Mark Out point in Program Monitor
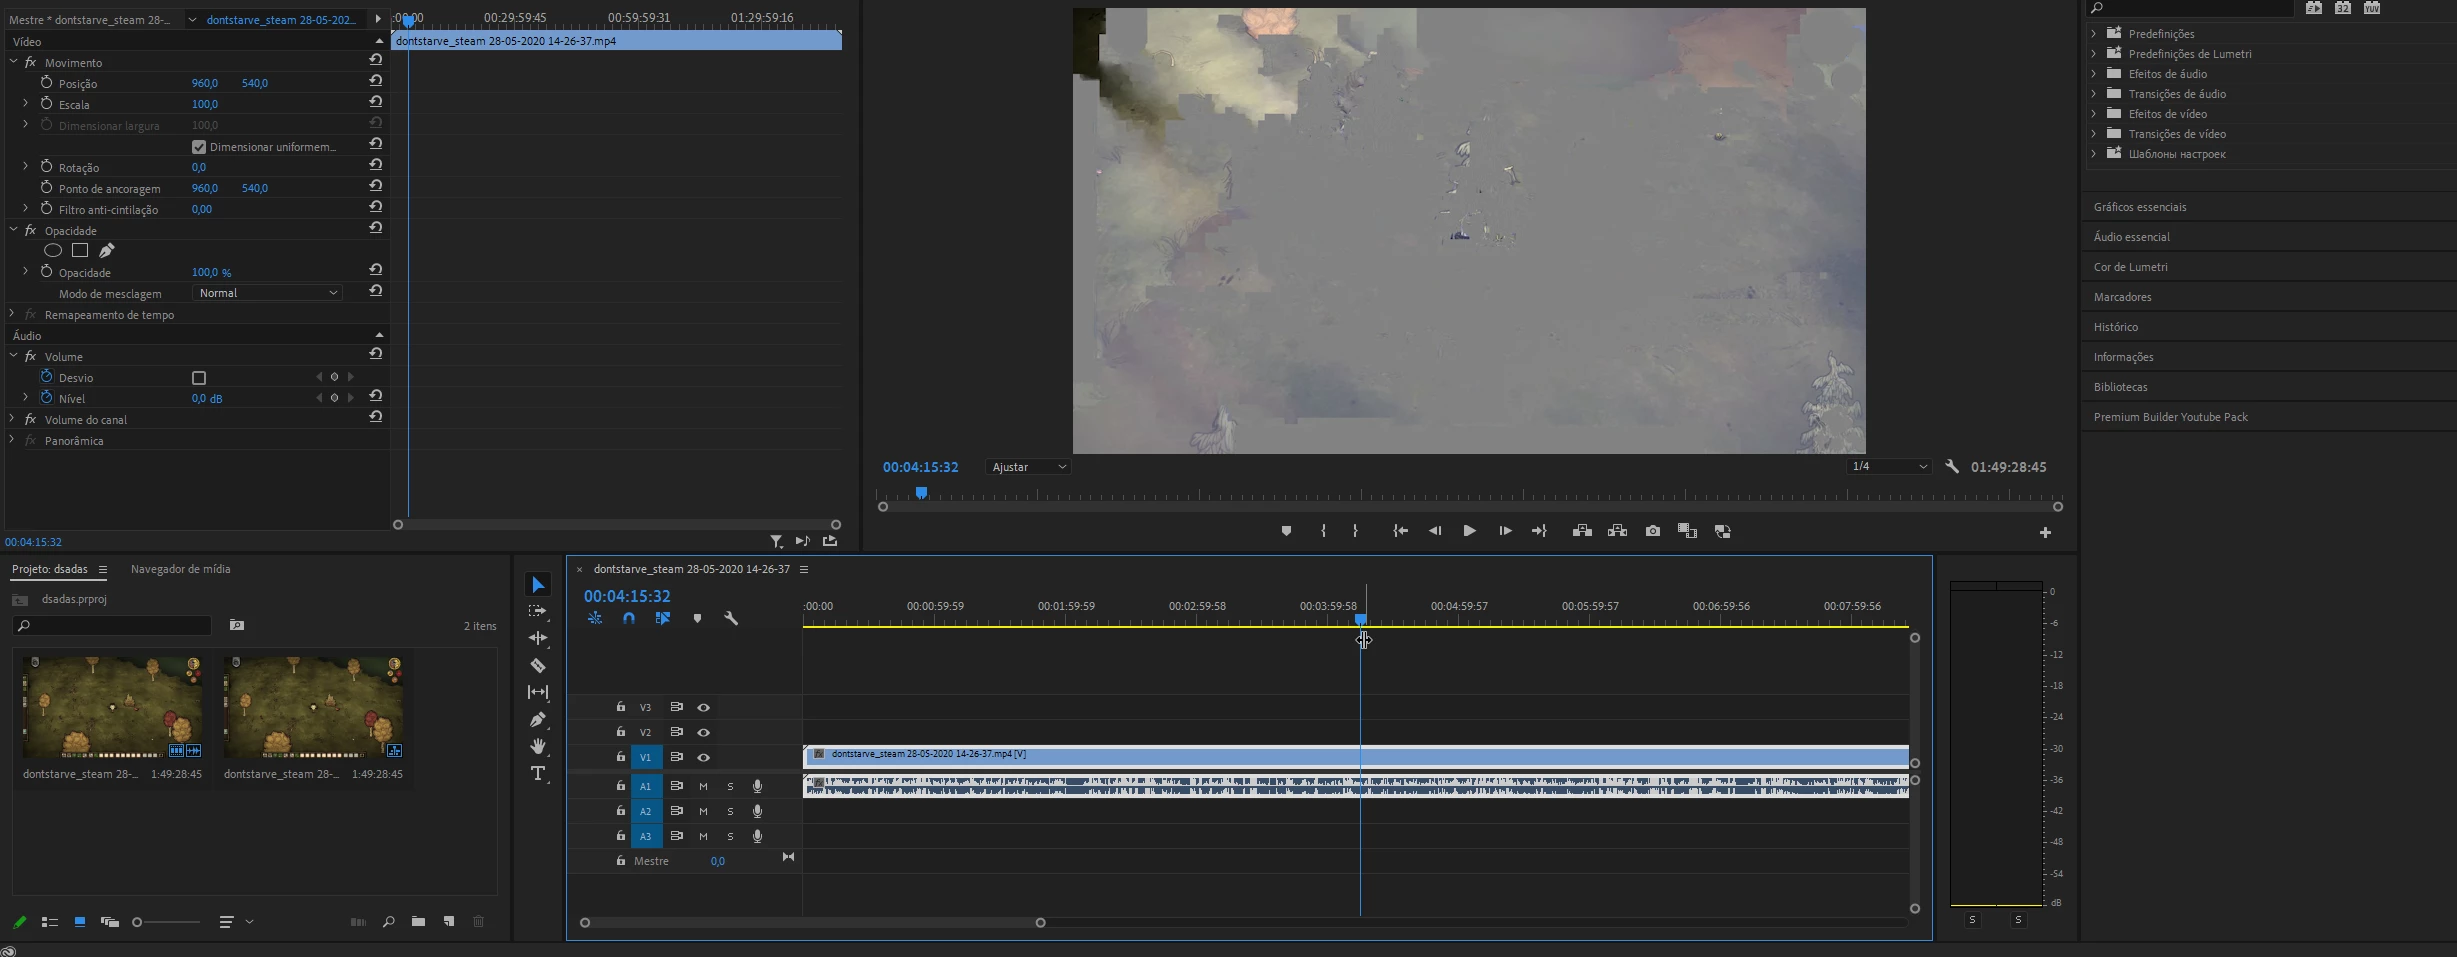Image resolution: width=2457 pixels, height=957 pixels. [x=1356, y=531]
